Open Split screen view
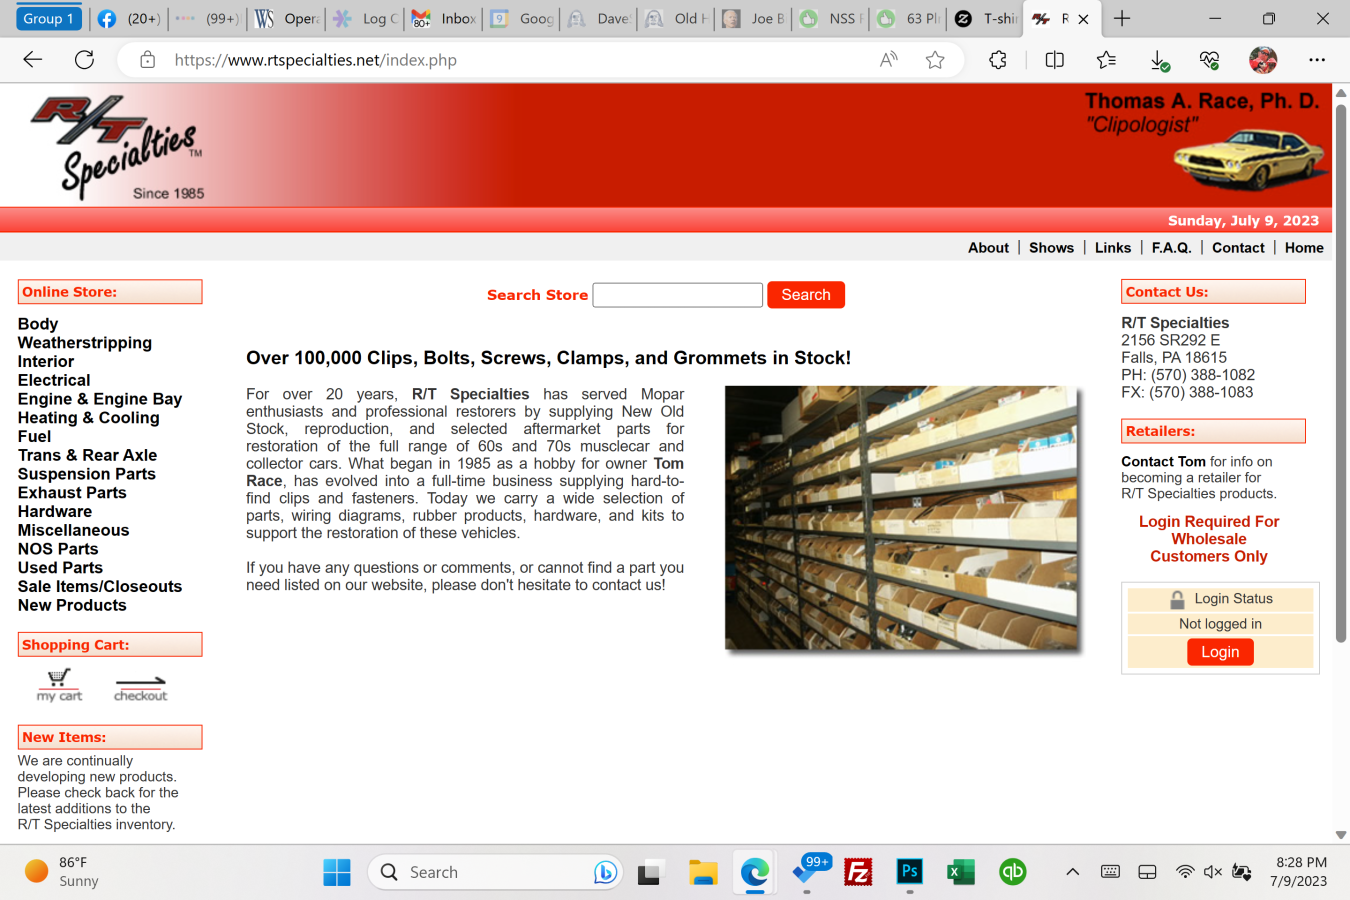 point(1054,60)
